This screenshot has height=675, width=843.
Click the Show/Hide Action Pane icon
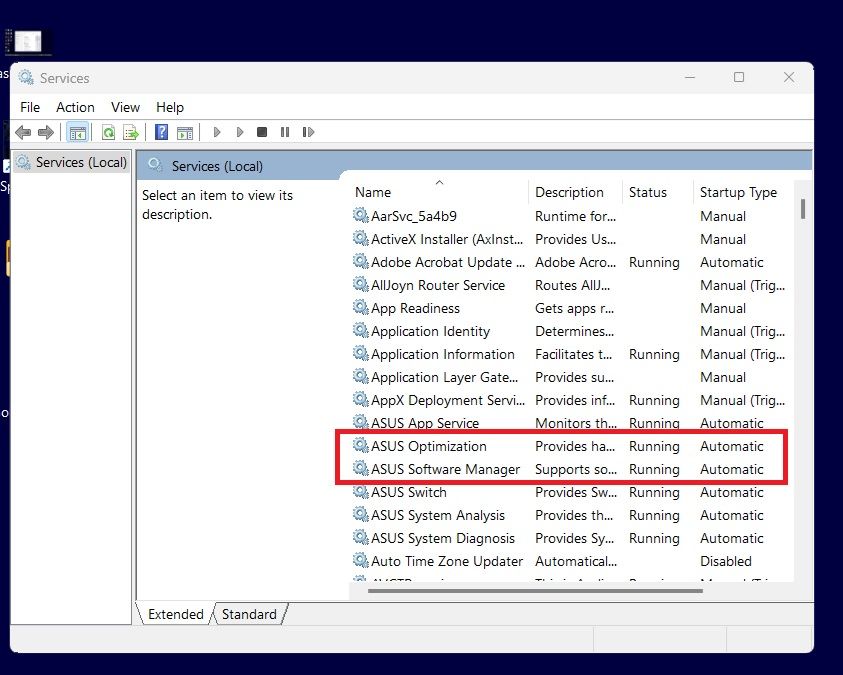tap(186, 131)
